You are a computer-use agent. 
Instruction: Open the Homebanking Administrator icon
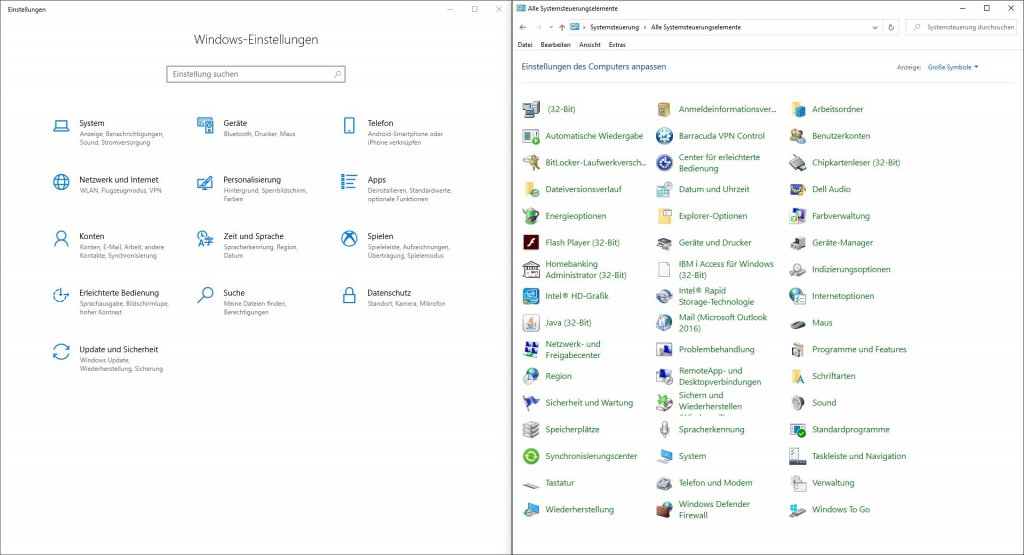(x=531, y=269)
